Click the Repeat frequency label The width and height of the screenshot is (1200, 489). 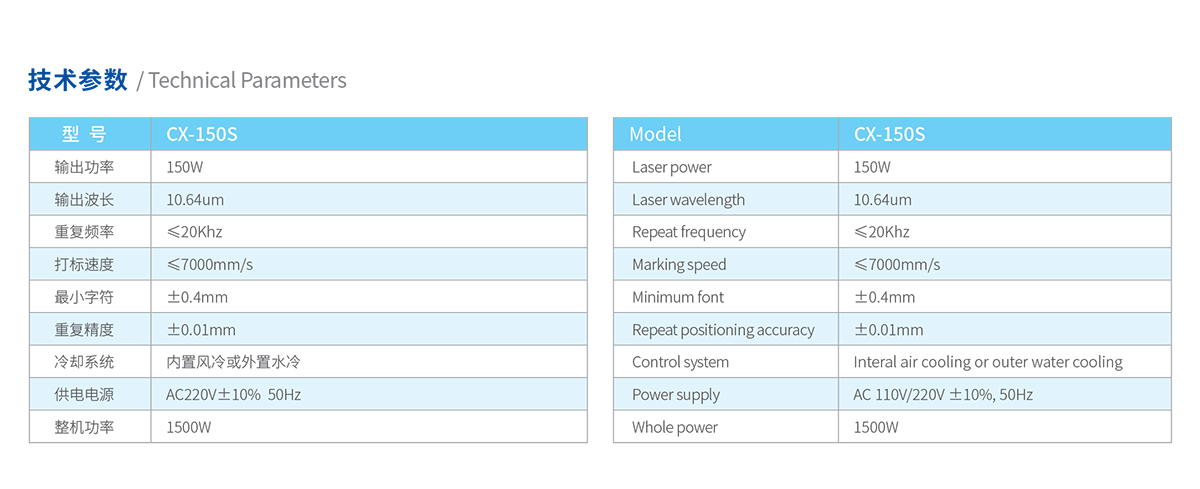(x=689, y=232)
